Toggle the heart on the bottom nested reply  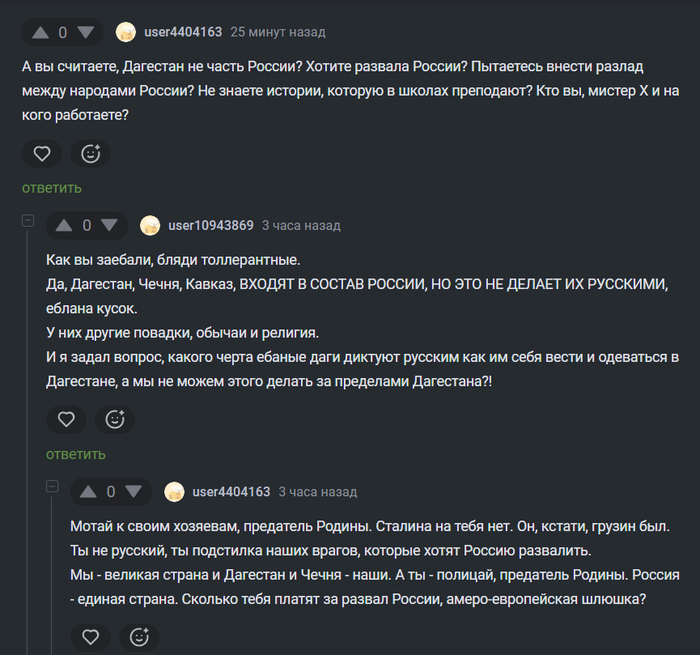(90, 636)
